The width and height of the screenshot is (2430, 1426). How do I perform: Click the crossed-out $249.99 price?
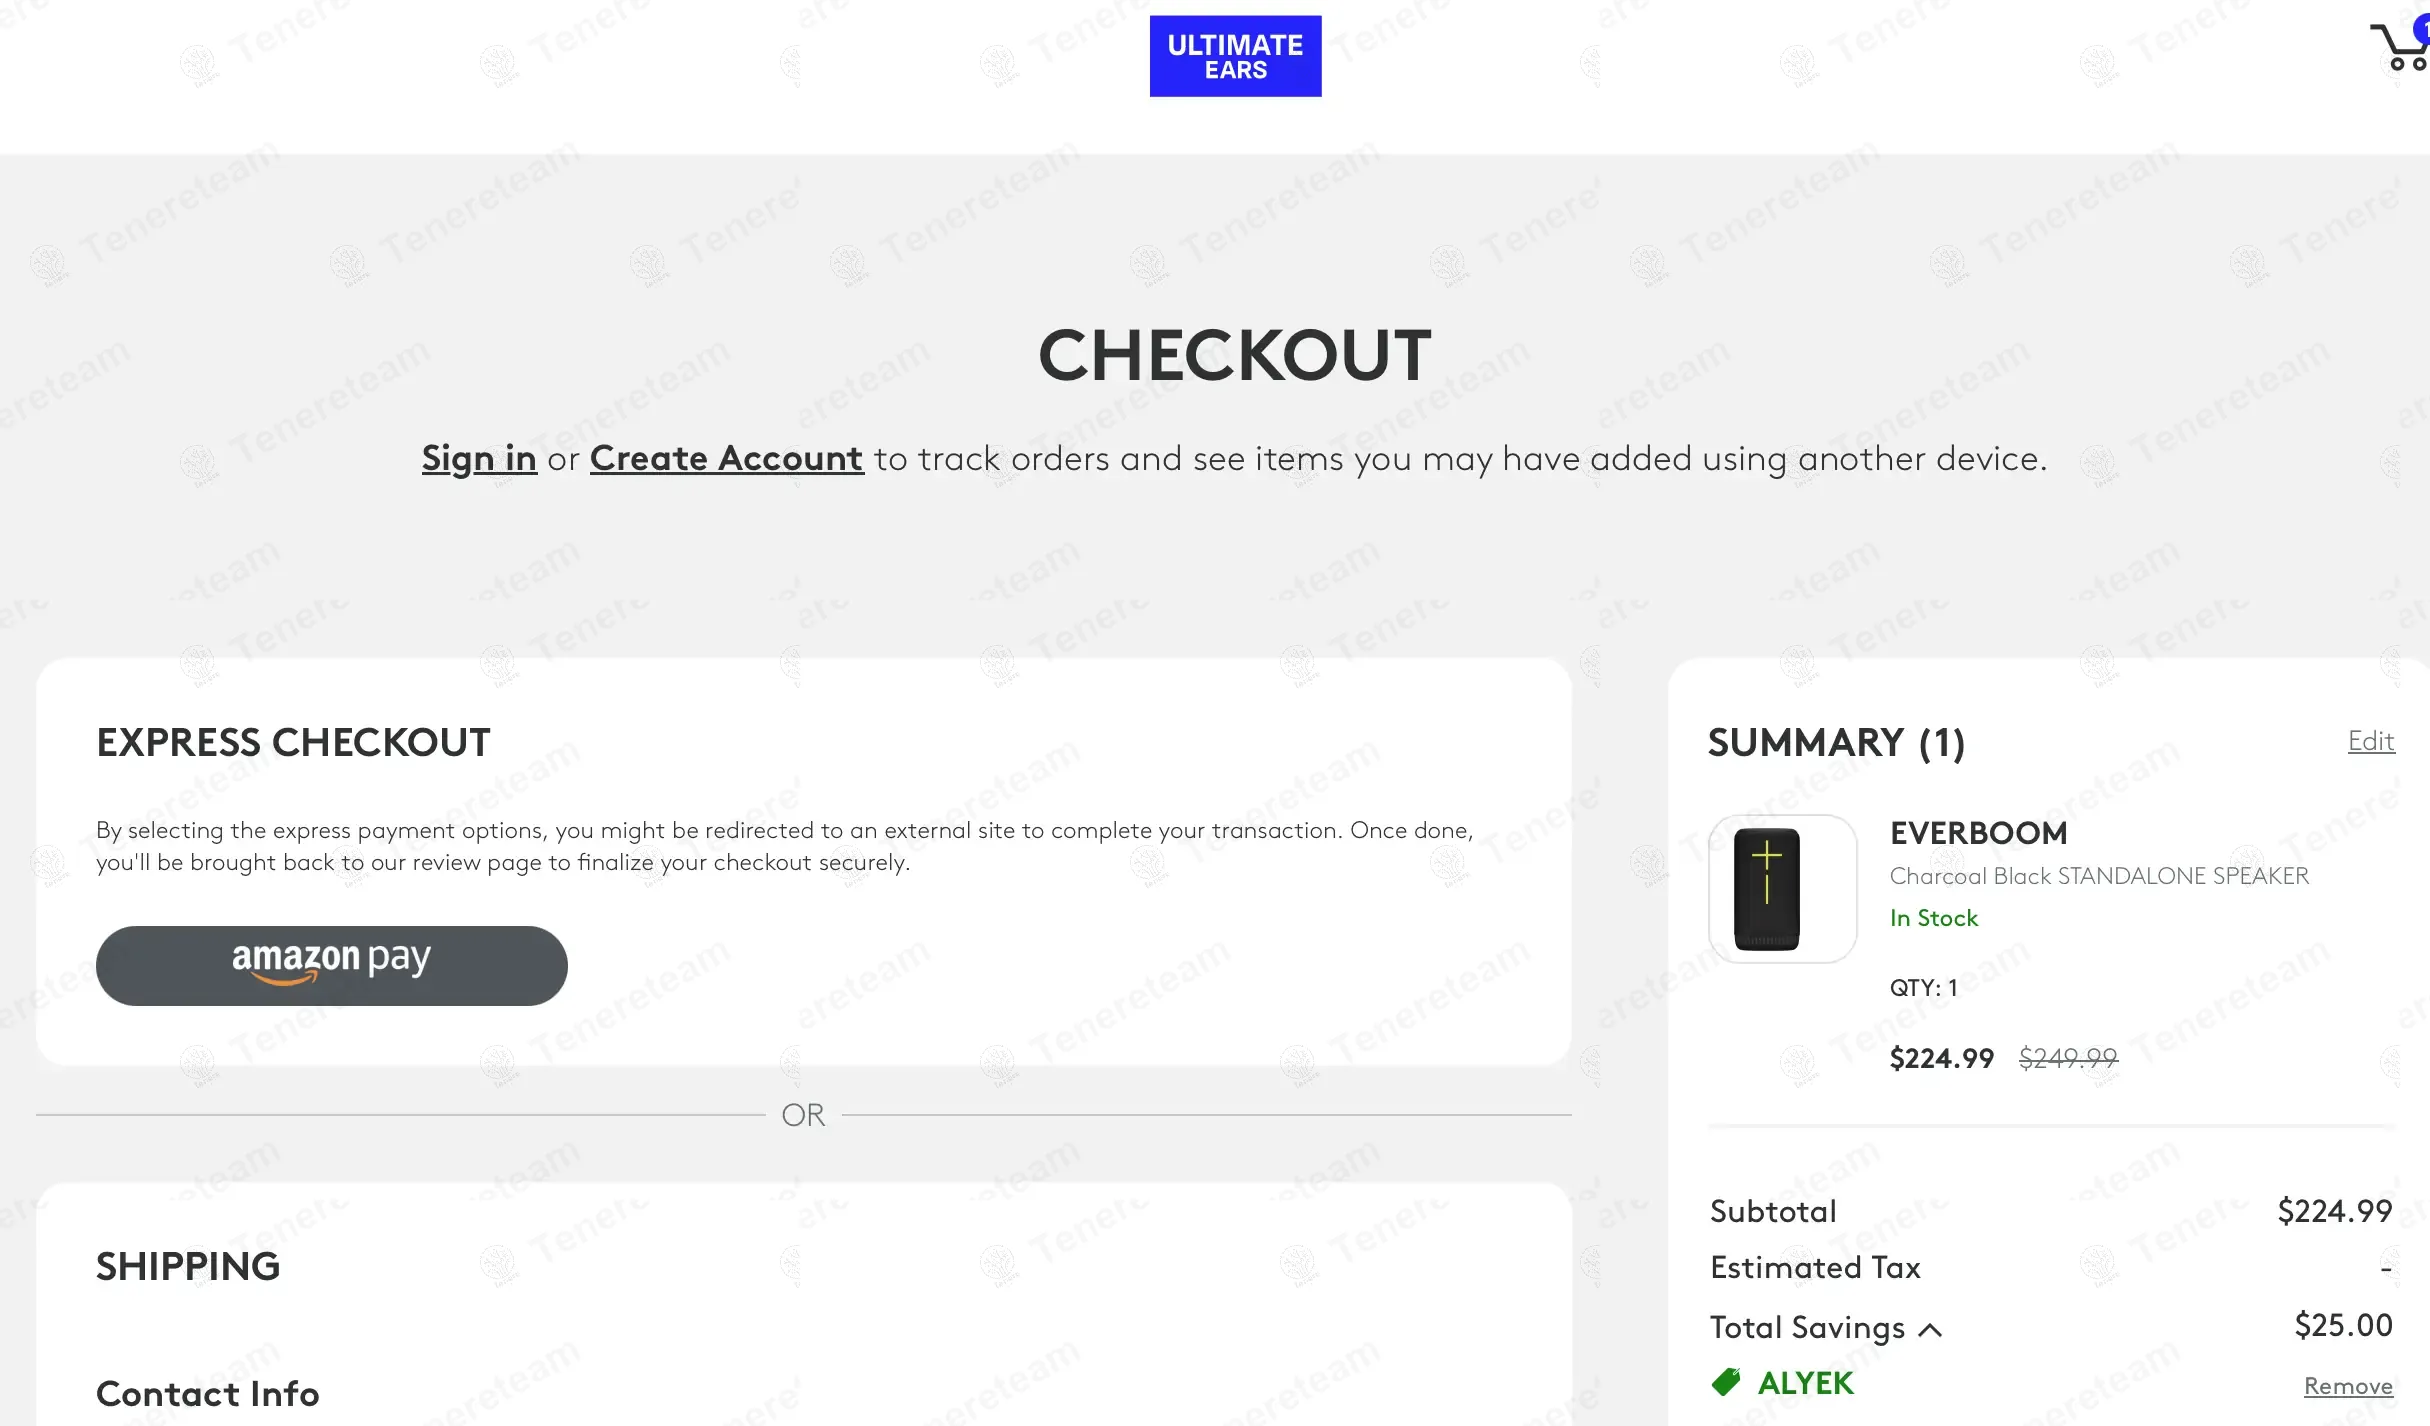tap(2068, 1058)
